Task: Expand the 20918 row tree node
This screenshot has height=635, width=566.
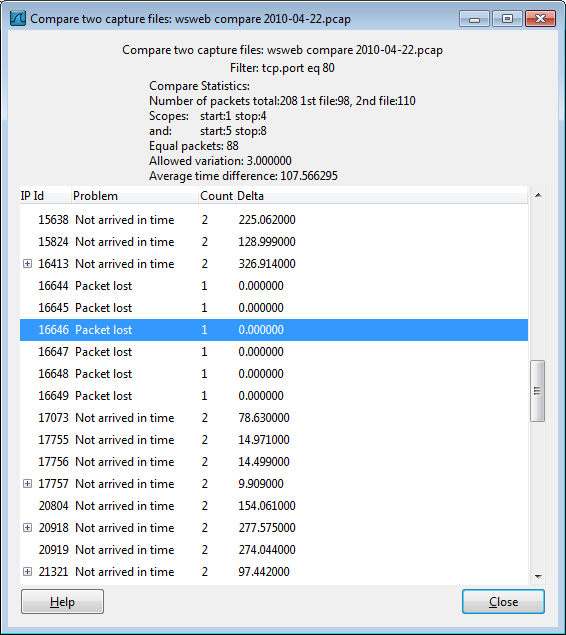Action: (x=27, y=528)
